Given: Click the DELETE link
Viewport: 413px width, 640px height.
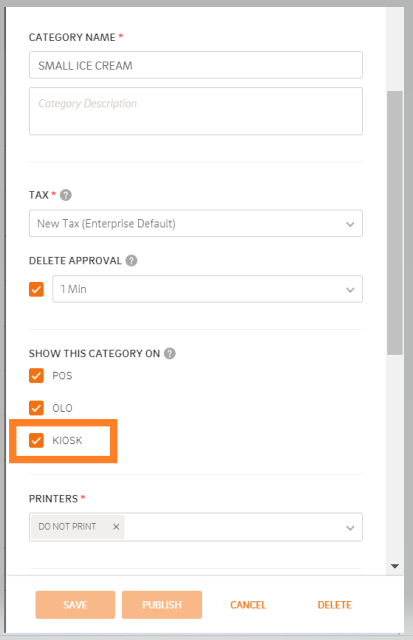Looking at the screenshot, I should (335, 605).
